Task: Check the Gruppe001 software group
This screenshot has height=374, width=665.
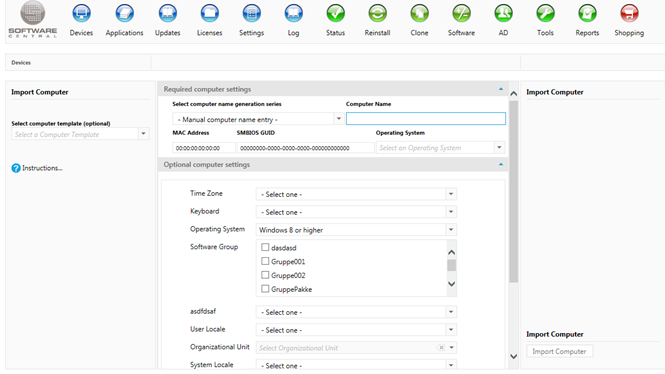Action: point(265,261)
